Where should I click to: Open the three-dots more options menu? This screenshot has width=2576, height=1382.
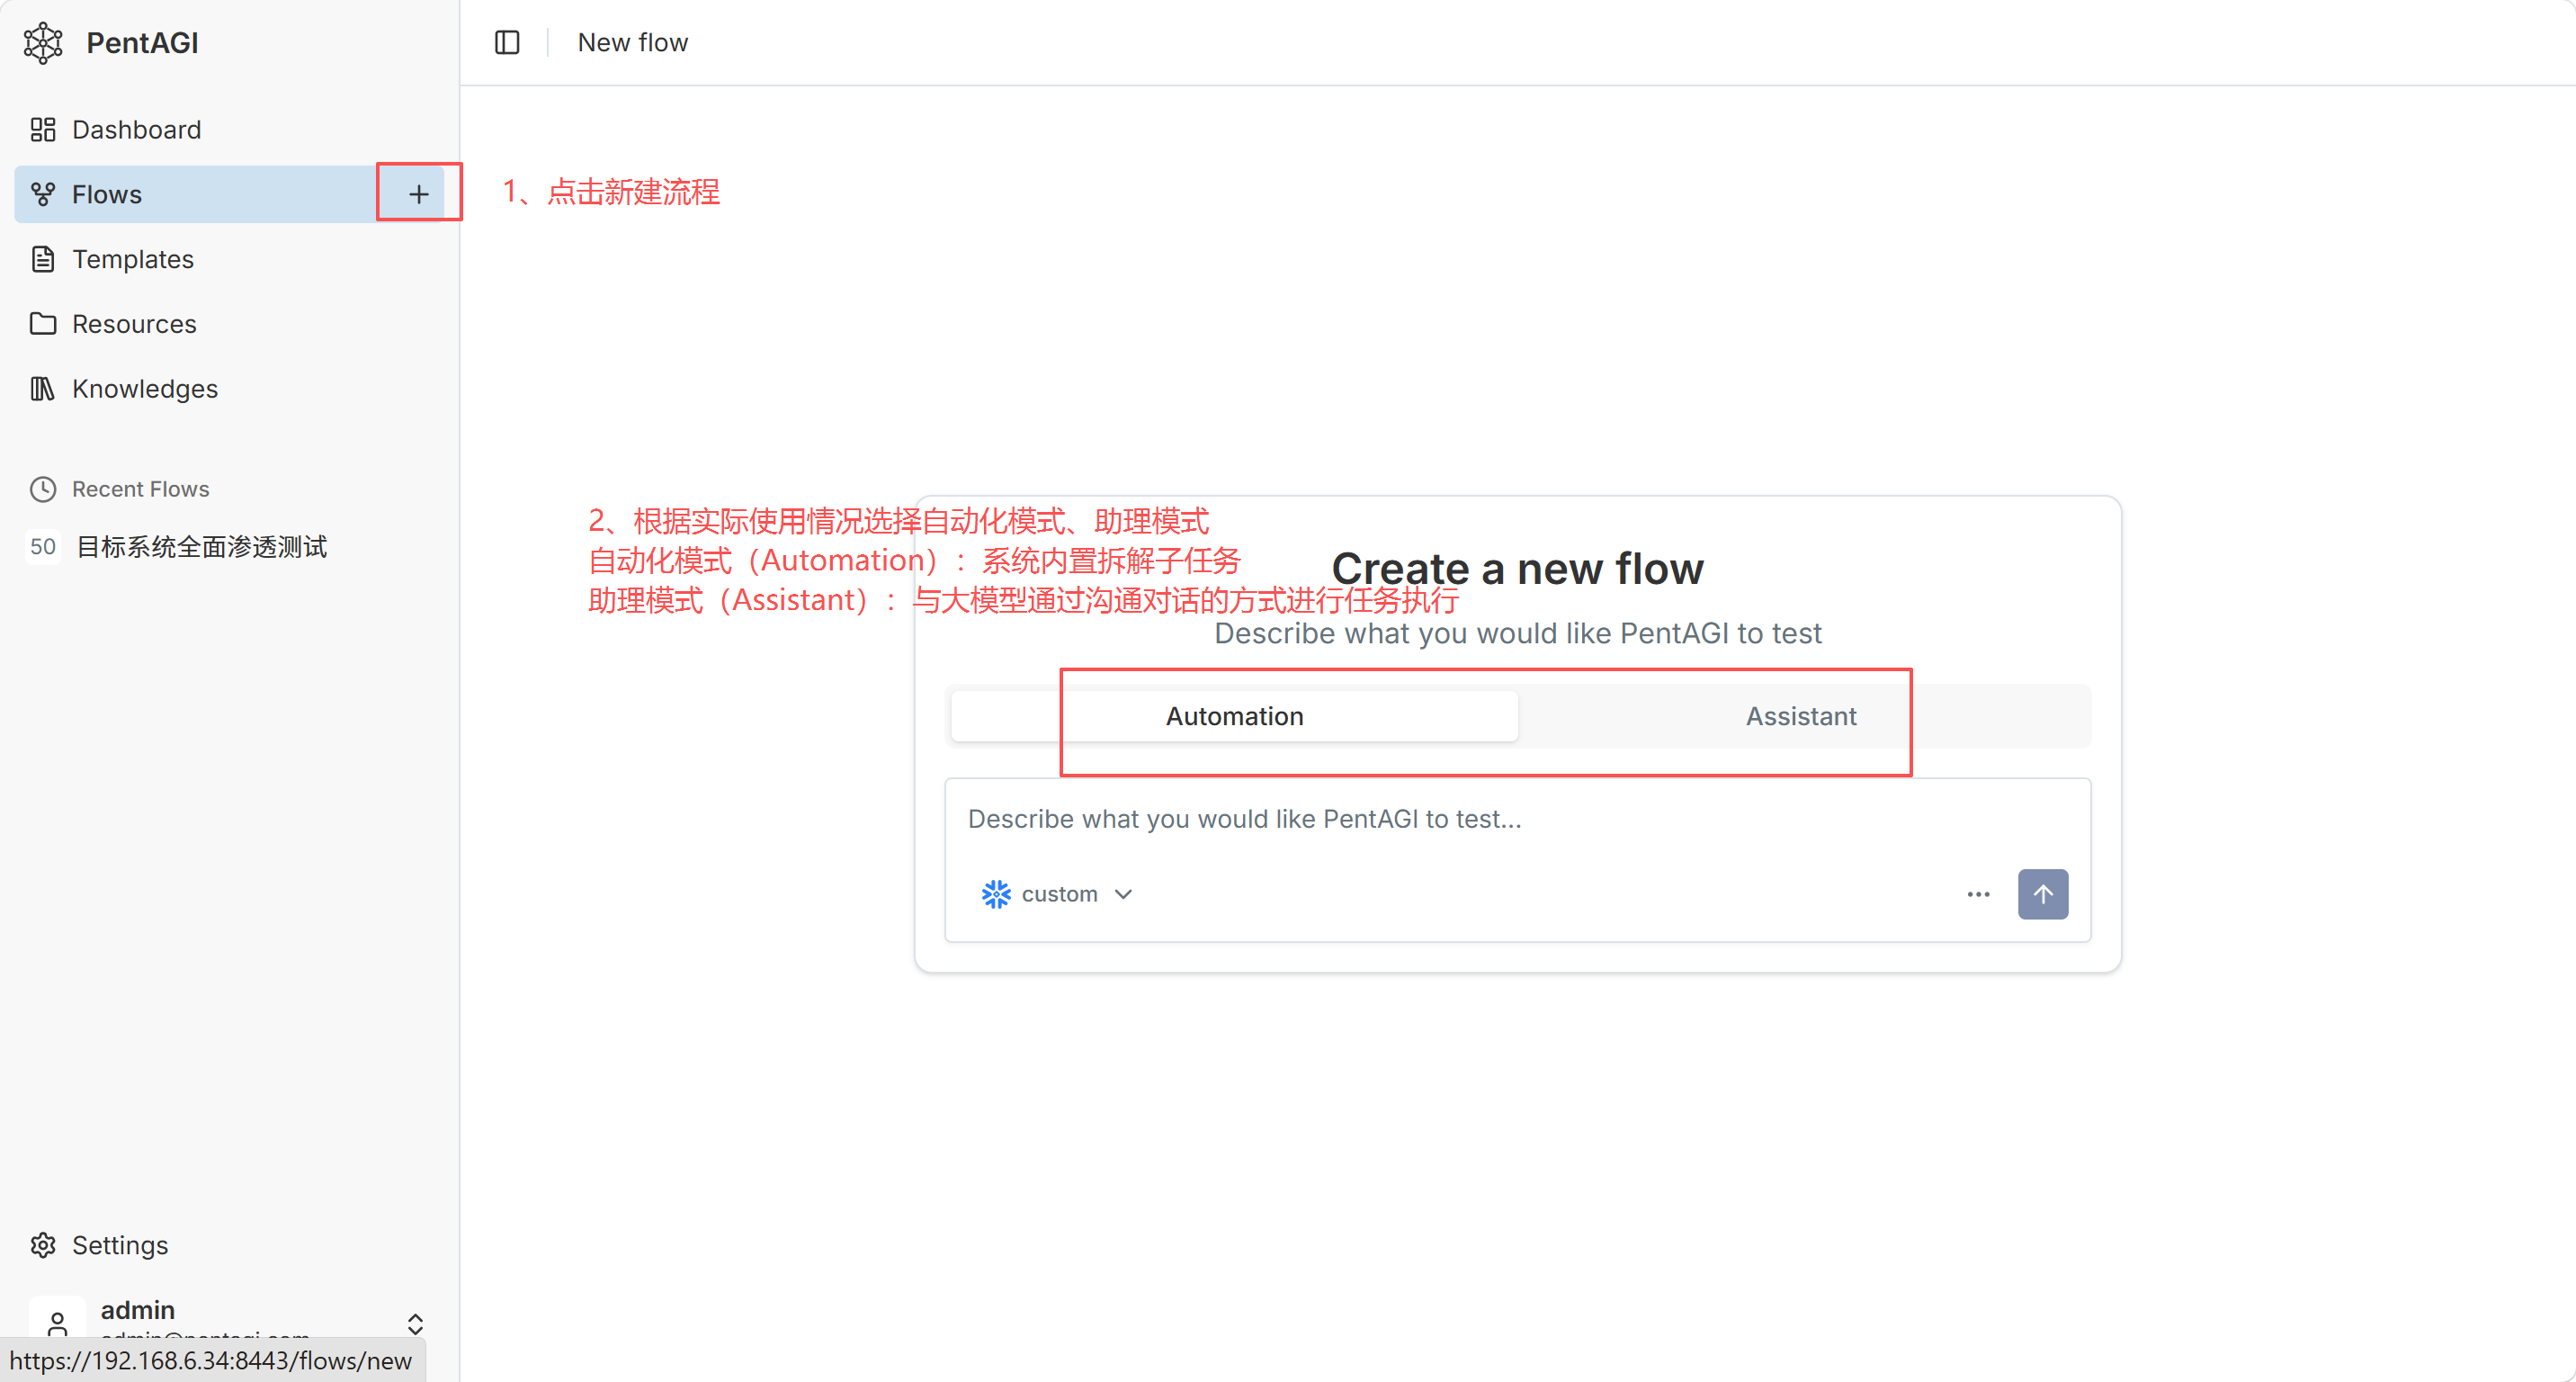(x=1978, y=894)
